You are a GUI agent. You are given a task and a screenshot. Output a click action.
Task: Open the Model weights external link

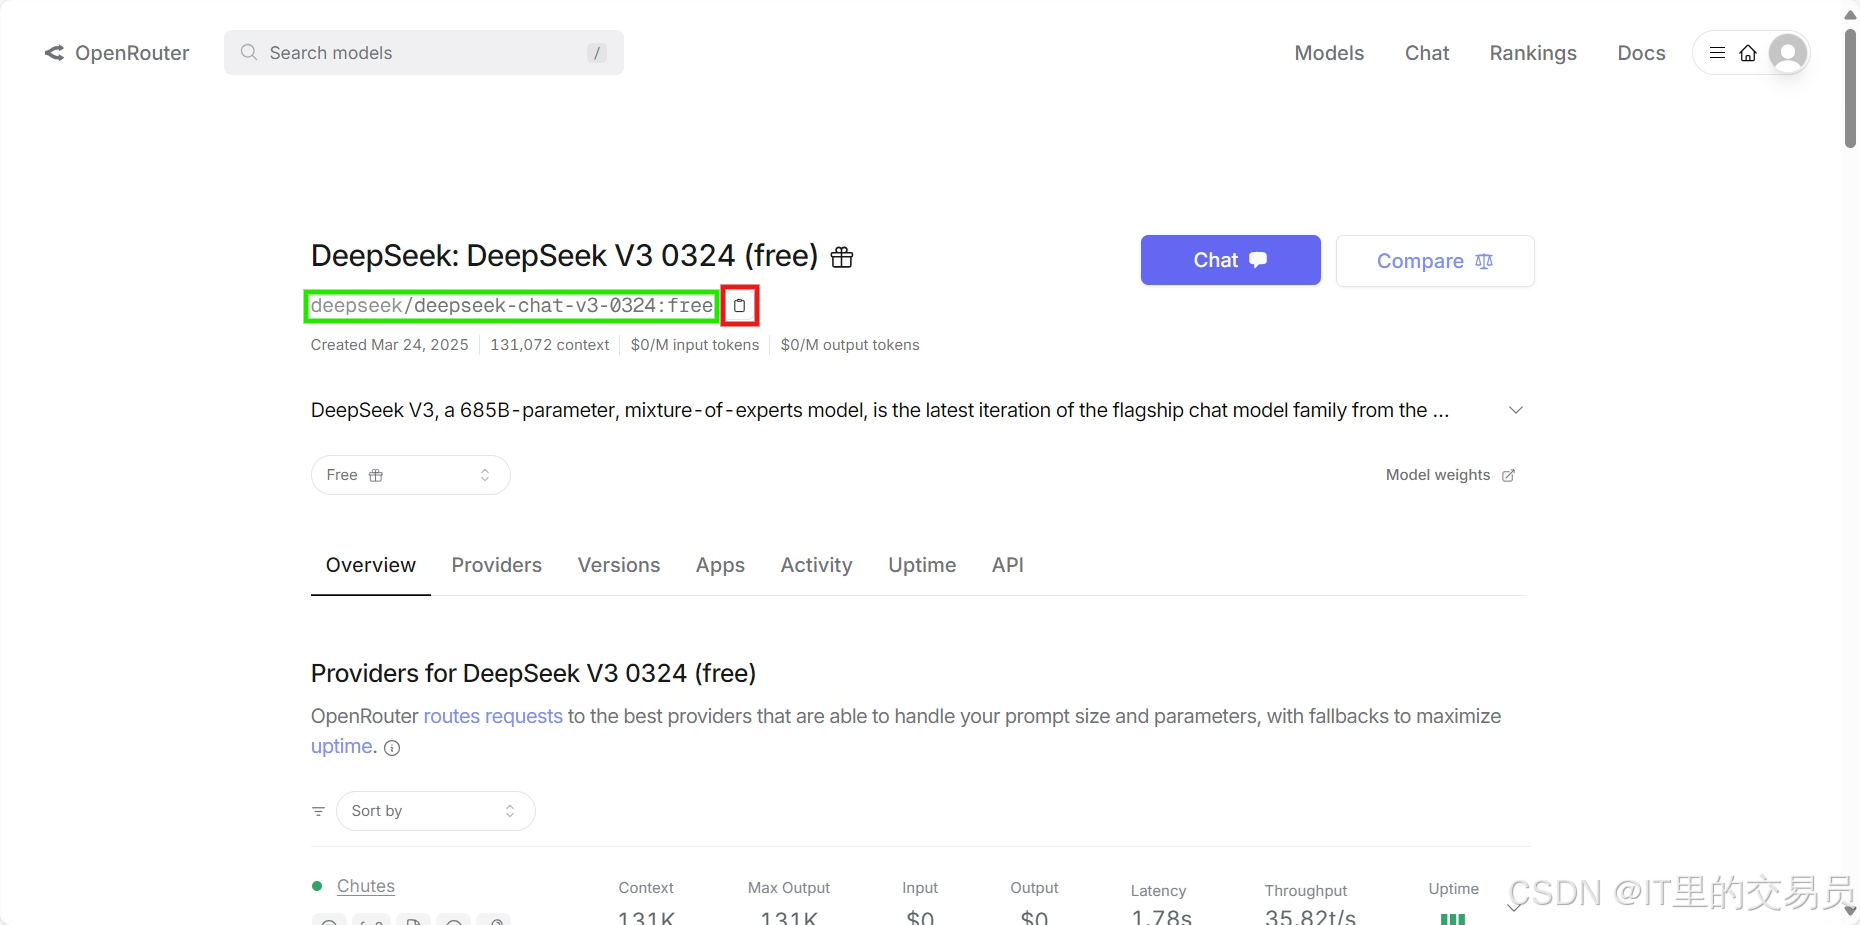[1450, 475]
